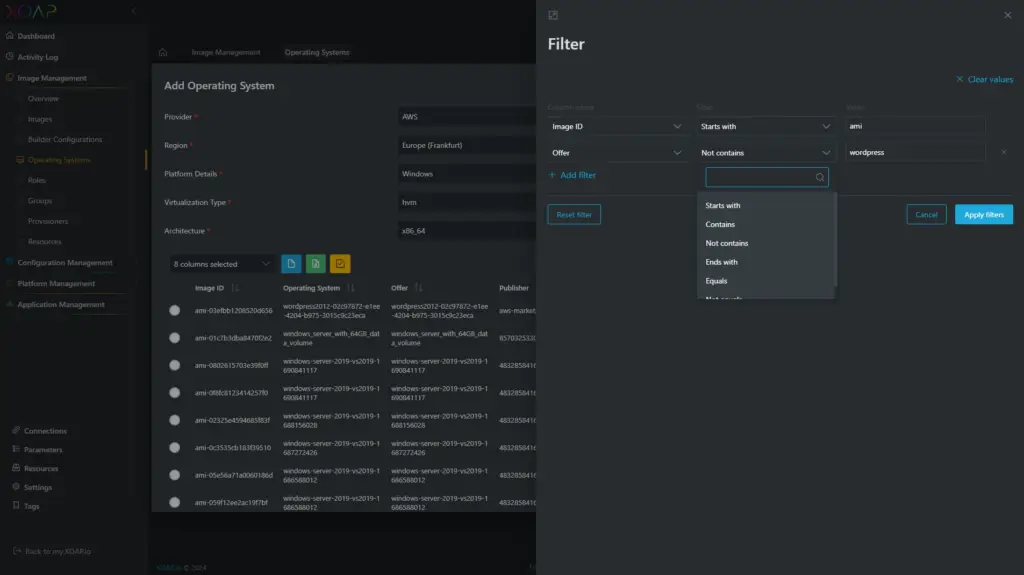The width and height of the screenshot is (1024, 575).
Task: Select radio for ami-03efbb1208520d656
Action: (174, 310)
